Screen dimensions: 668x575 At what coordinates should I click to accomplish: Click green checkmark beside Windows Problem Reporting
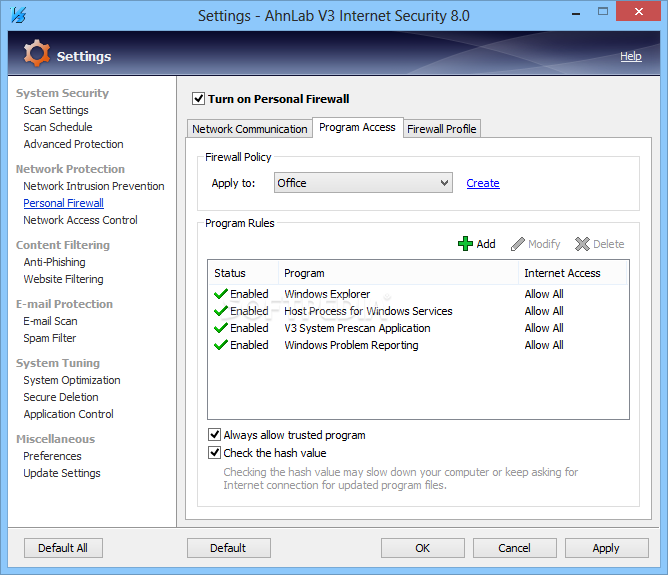tap(221, 345)
